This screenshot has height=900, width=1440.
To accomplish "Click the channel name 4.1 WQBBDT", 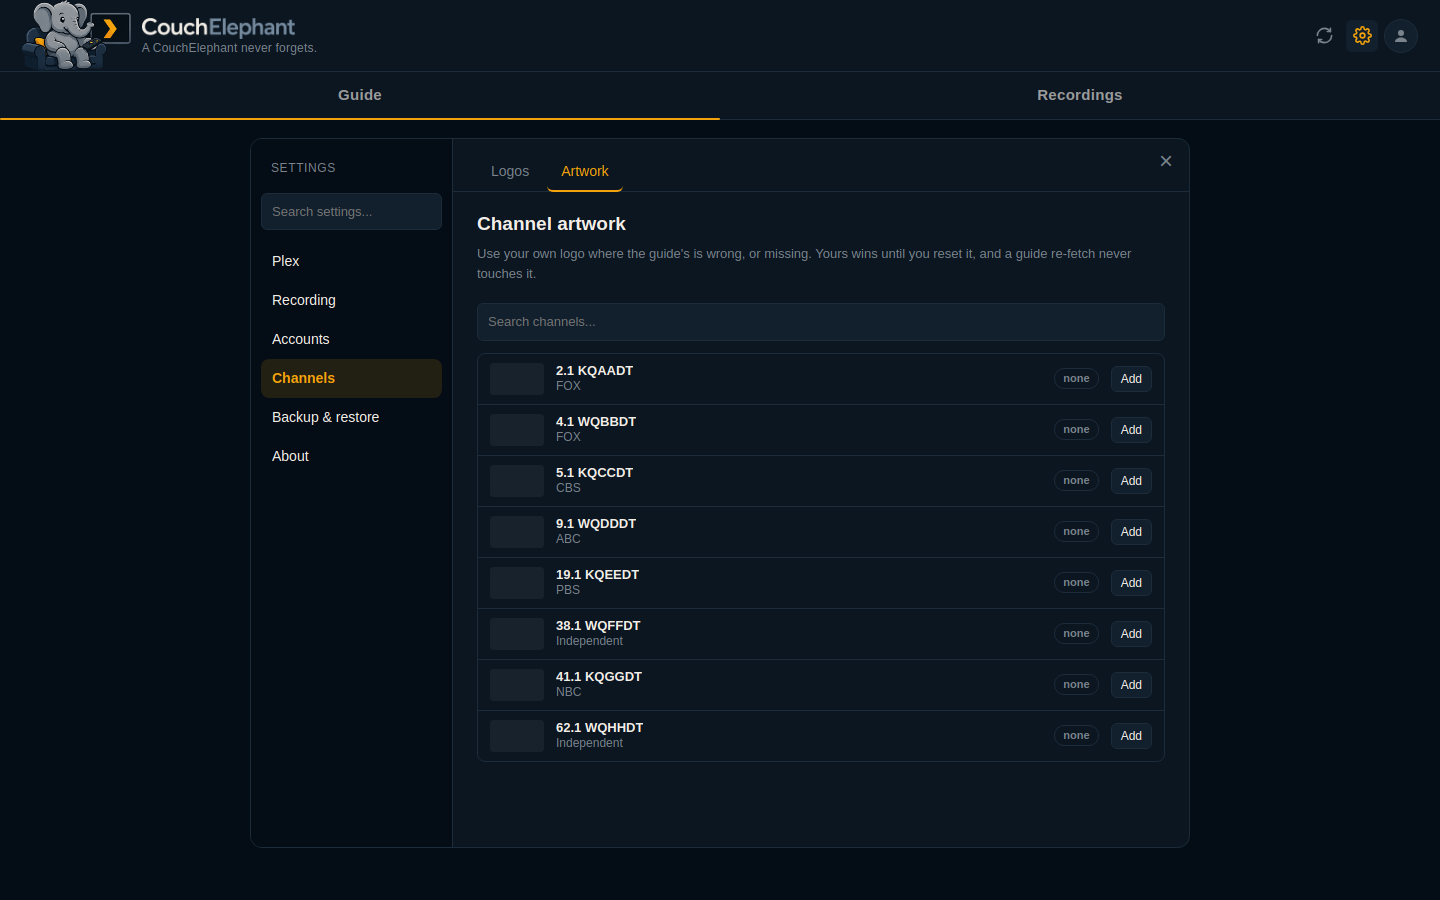I will 596,422.
